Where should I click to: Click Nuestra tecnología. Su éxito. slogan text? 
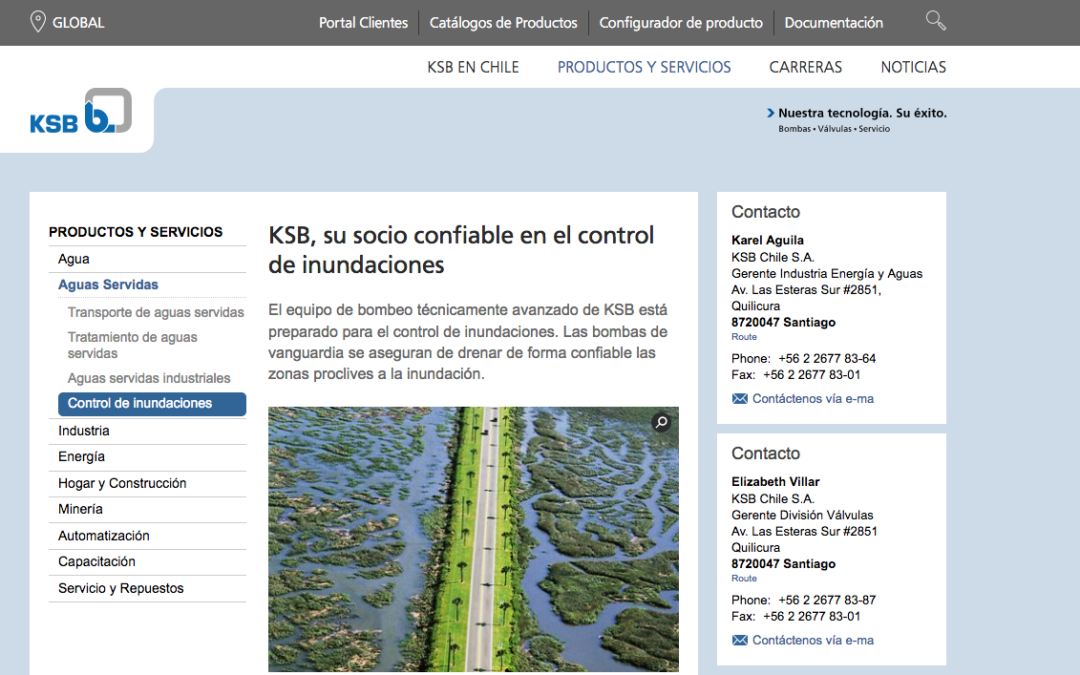[862, 113]
